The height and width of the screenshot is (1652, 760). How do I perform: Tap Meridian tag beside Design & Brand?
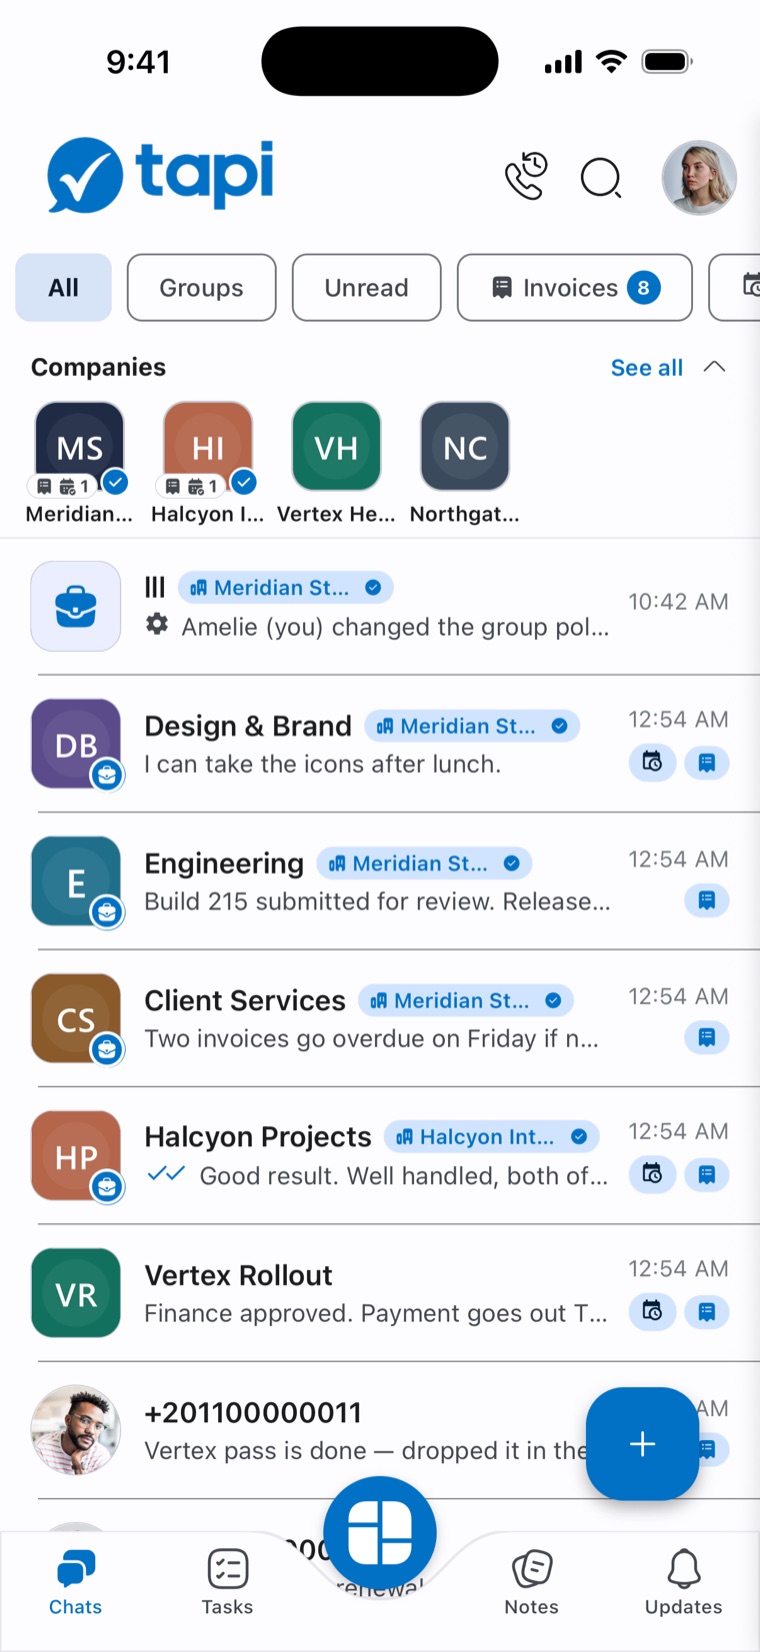(x=472, y=726)
